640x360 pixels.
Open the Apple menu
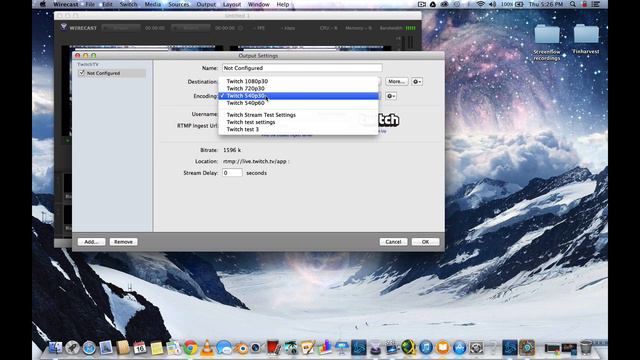42,4
